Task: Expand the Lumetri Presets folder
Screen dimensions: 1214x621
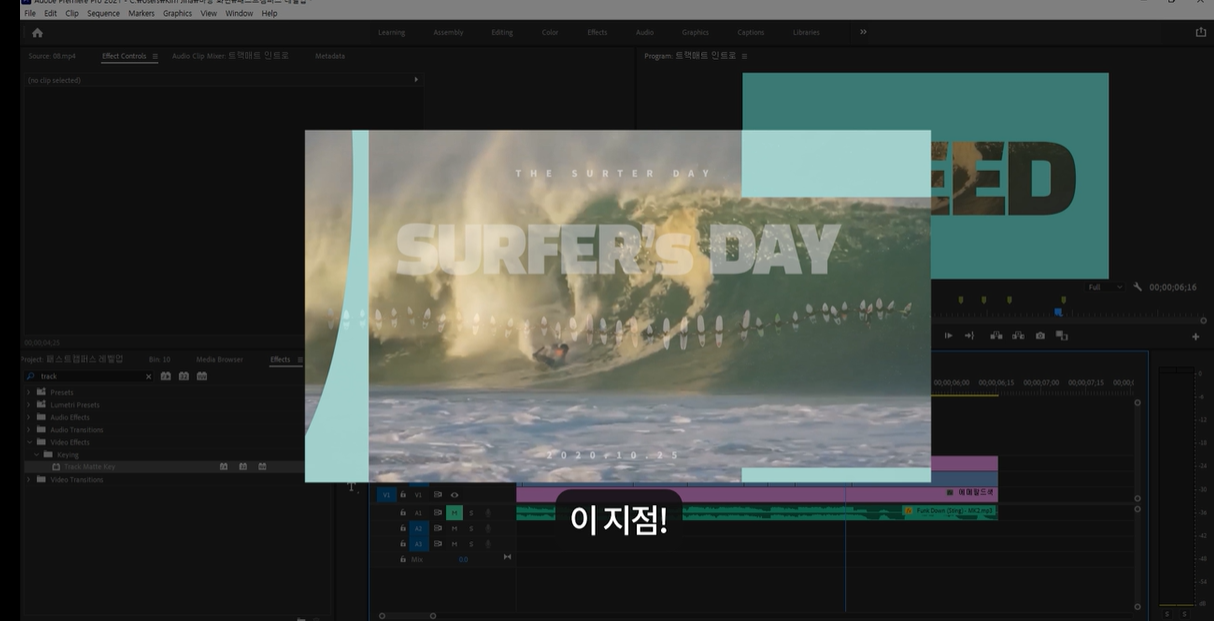Action: 28,405
